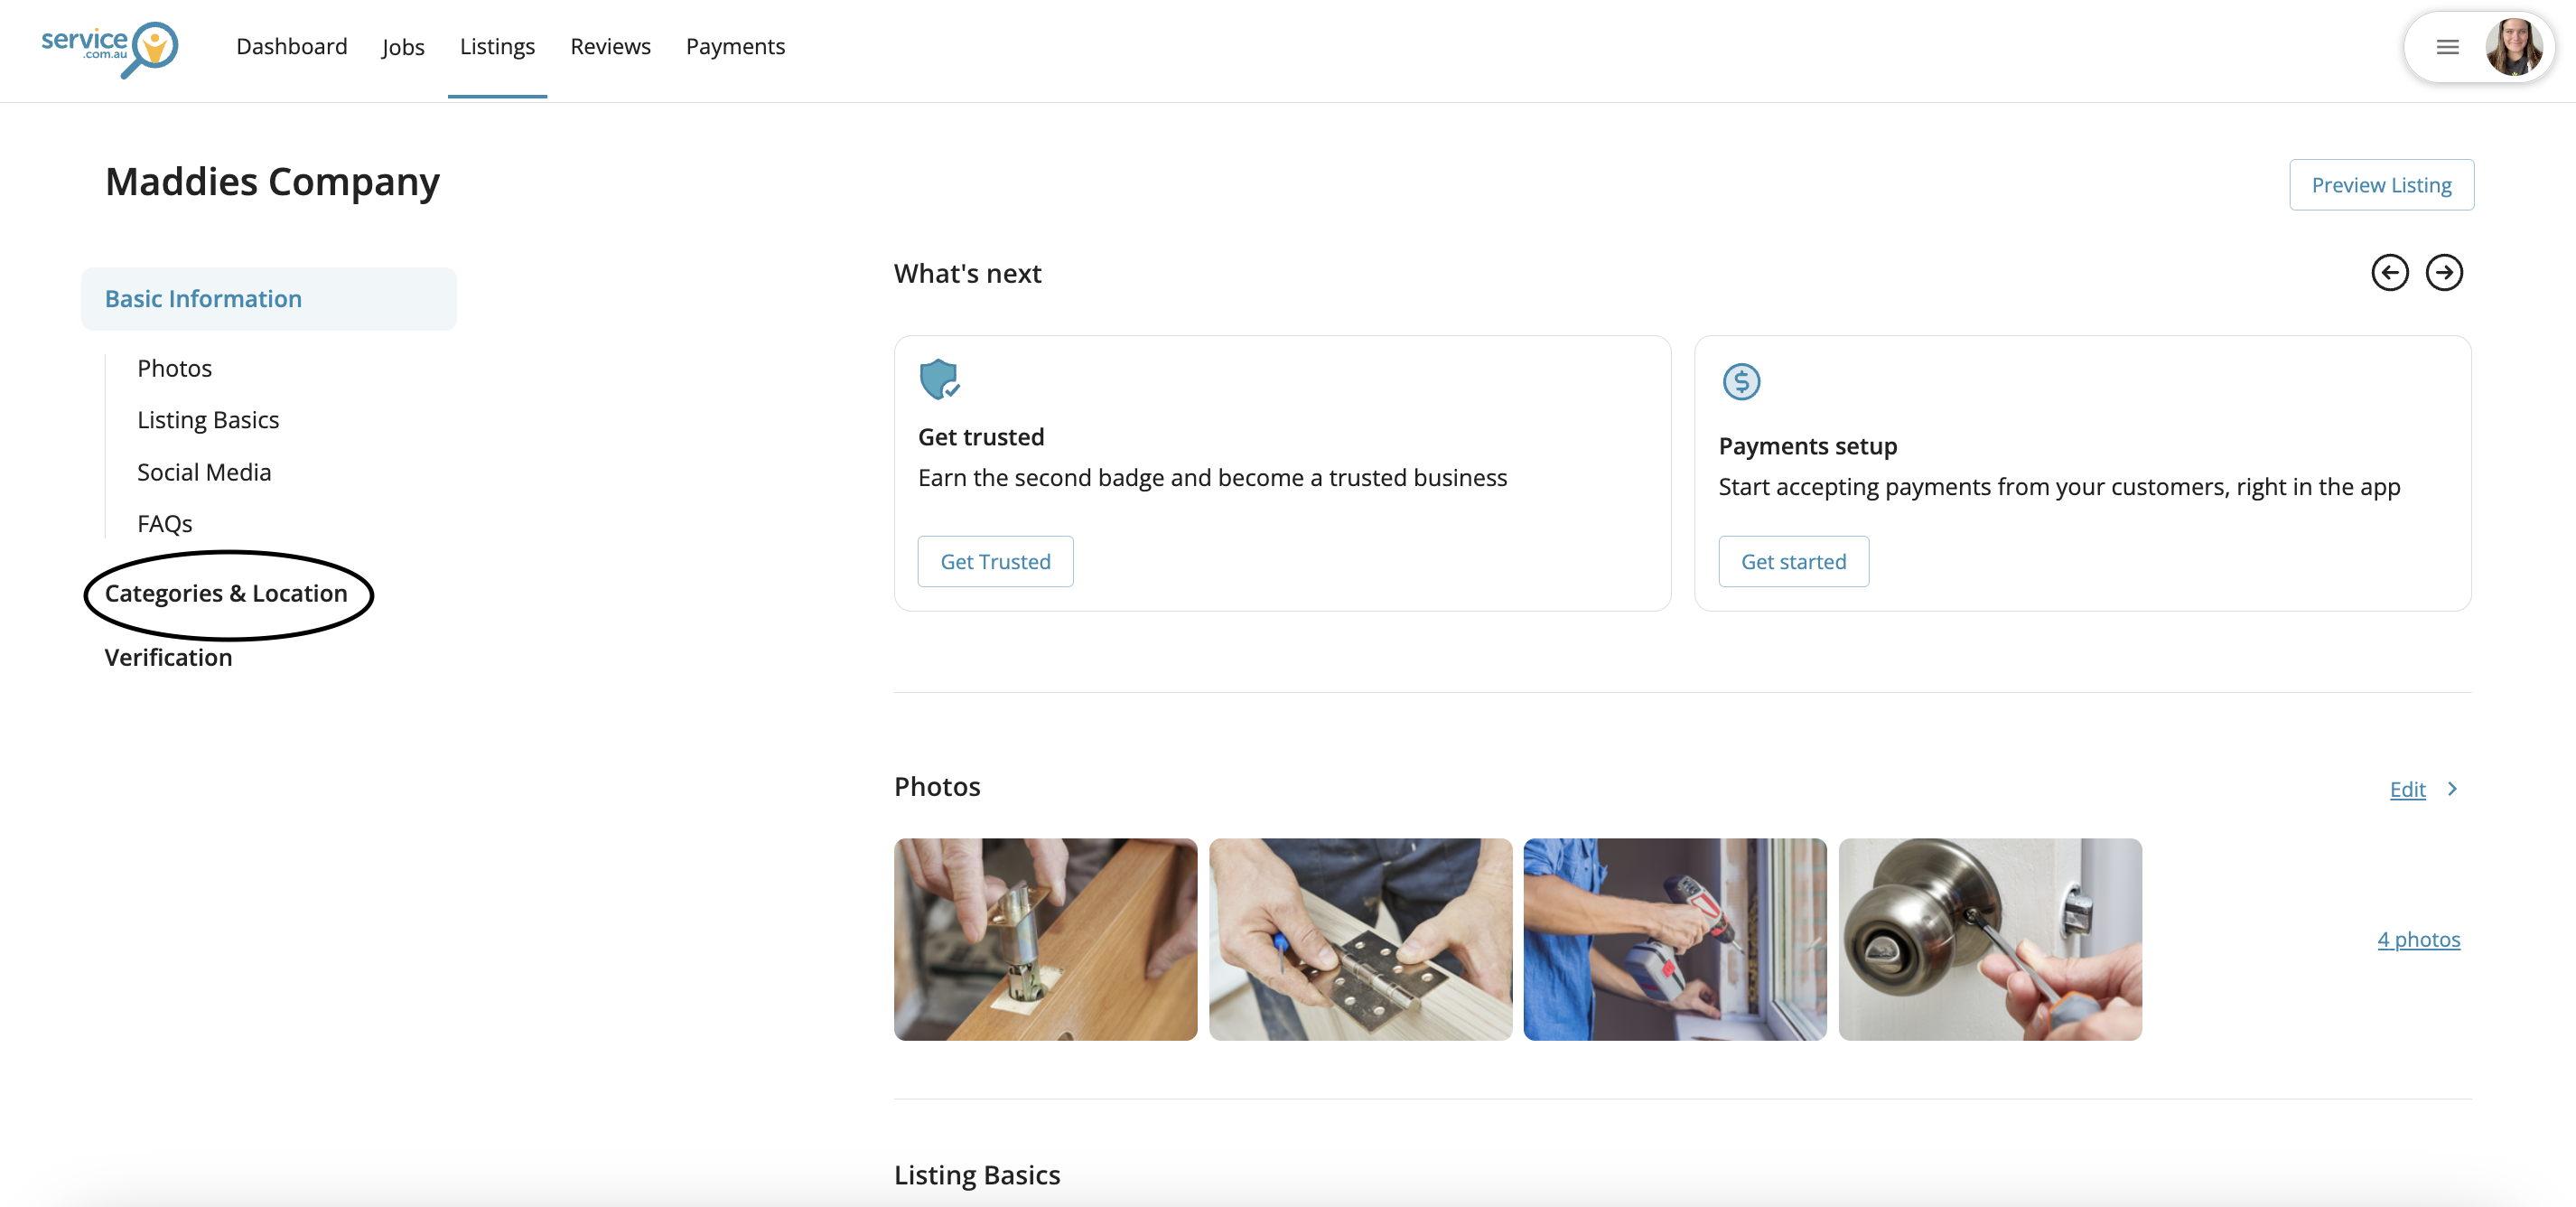Screen dimensions: 2576x1207
Task: Go to next What's next card
Action: pos(2443,273)
